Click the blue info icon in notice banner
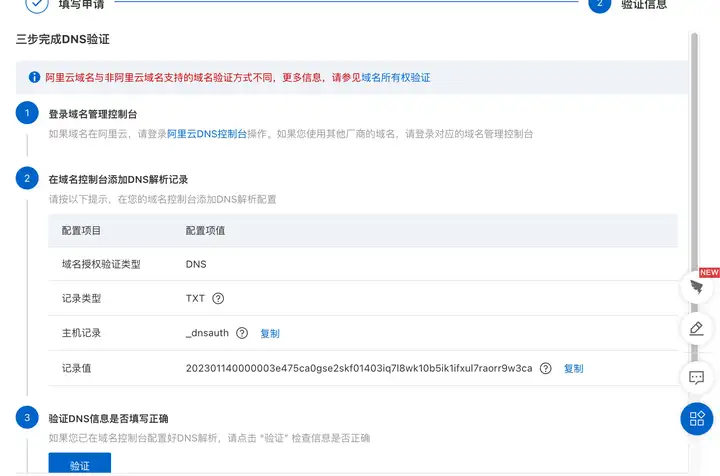720x476 pixels. coord(34,77)
